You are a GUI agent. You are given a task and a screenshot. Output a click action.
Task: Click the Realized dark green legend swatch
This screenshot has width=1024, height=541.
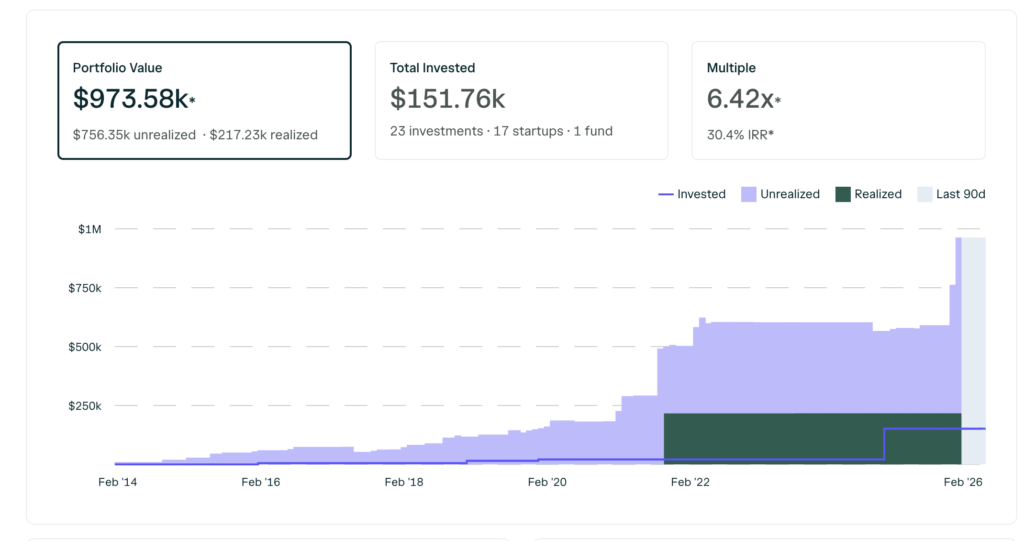point(842,194)
